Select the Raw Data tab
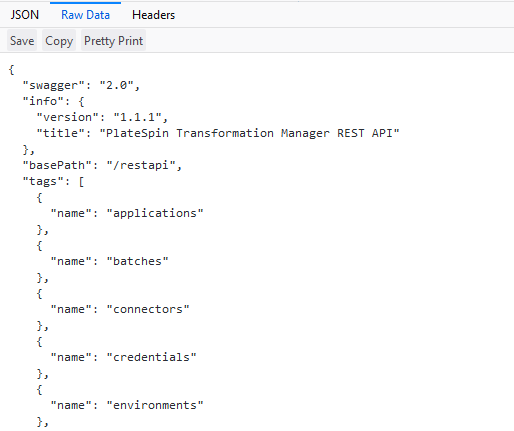This screenshot has height=431, width=514. click(x=85, y=15)
